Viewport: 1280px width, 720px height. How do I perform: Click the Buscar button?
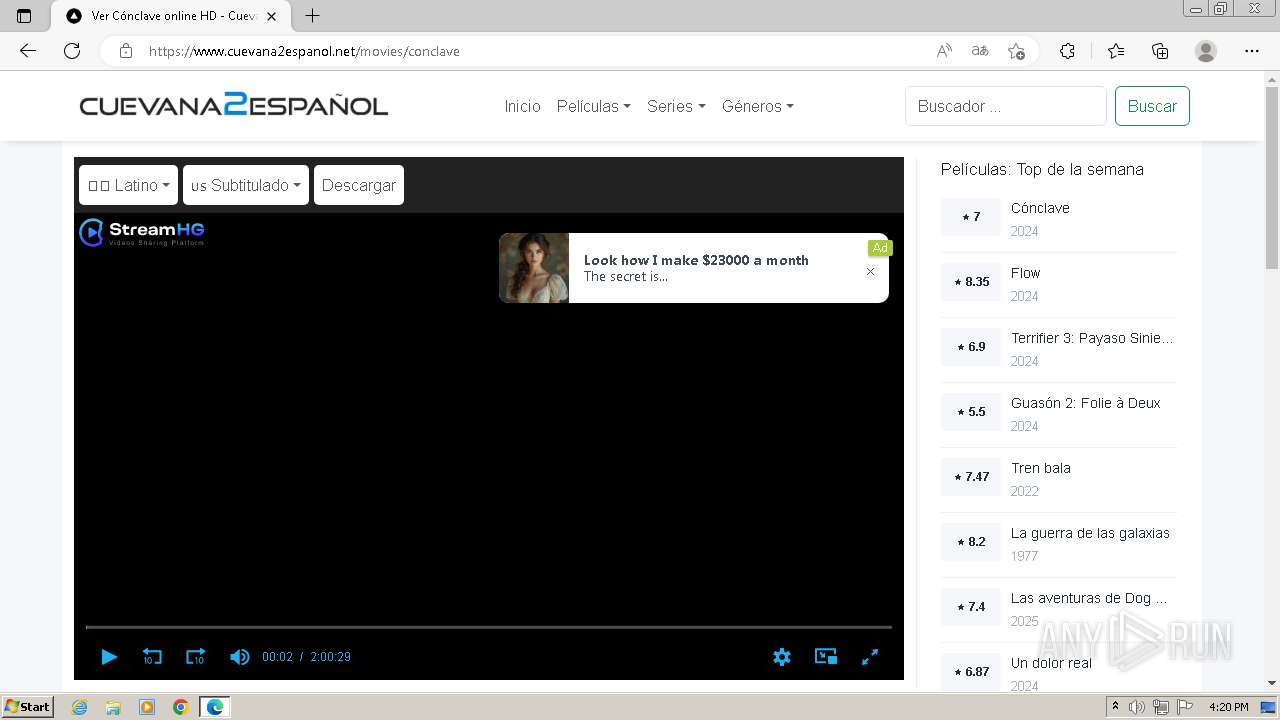[x=1152, y=106]
